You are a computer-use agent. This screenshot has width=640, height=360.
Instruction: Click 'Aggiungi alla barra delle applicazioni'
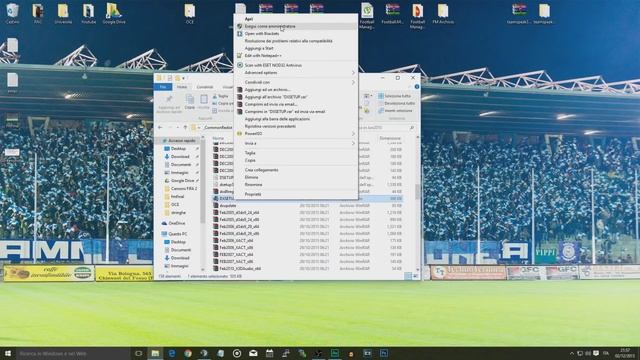coord(277,119)
